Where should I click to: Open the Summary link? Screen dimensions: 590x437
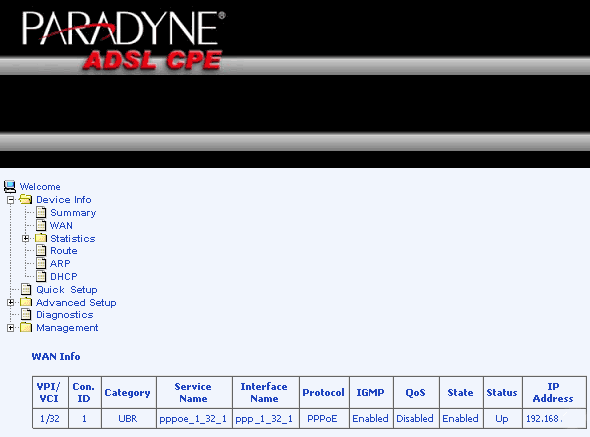(x=73, y=213)
